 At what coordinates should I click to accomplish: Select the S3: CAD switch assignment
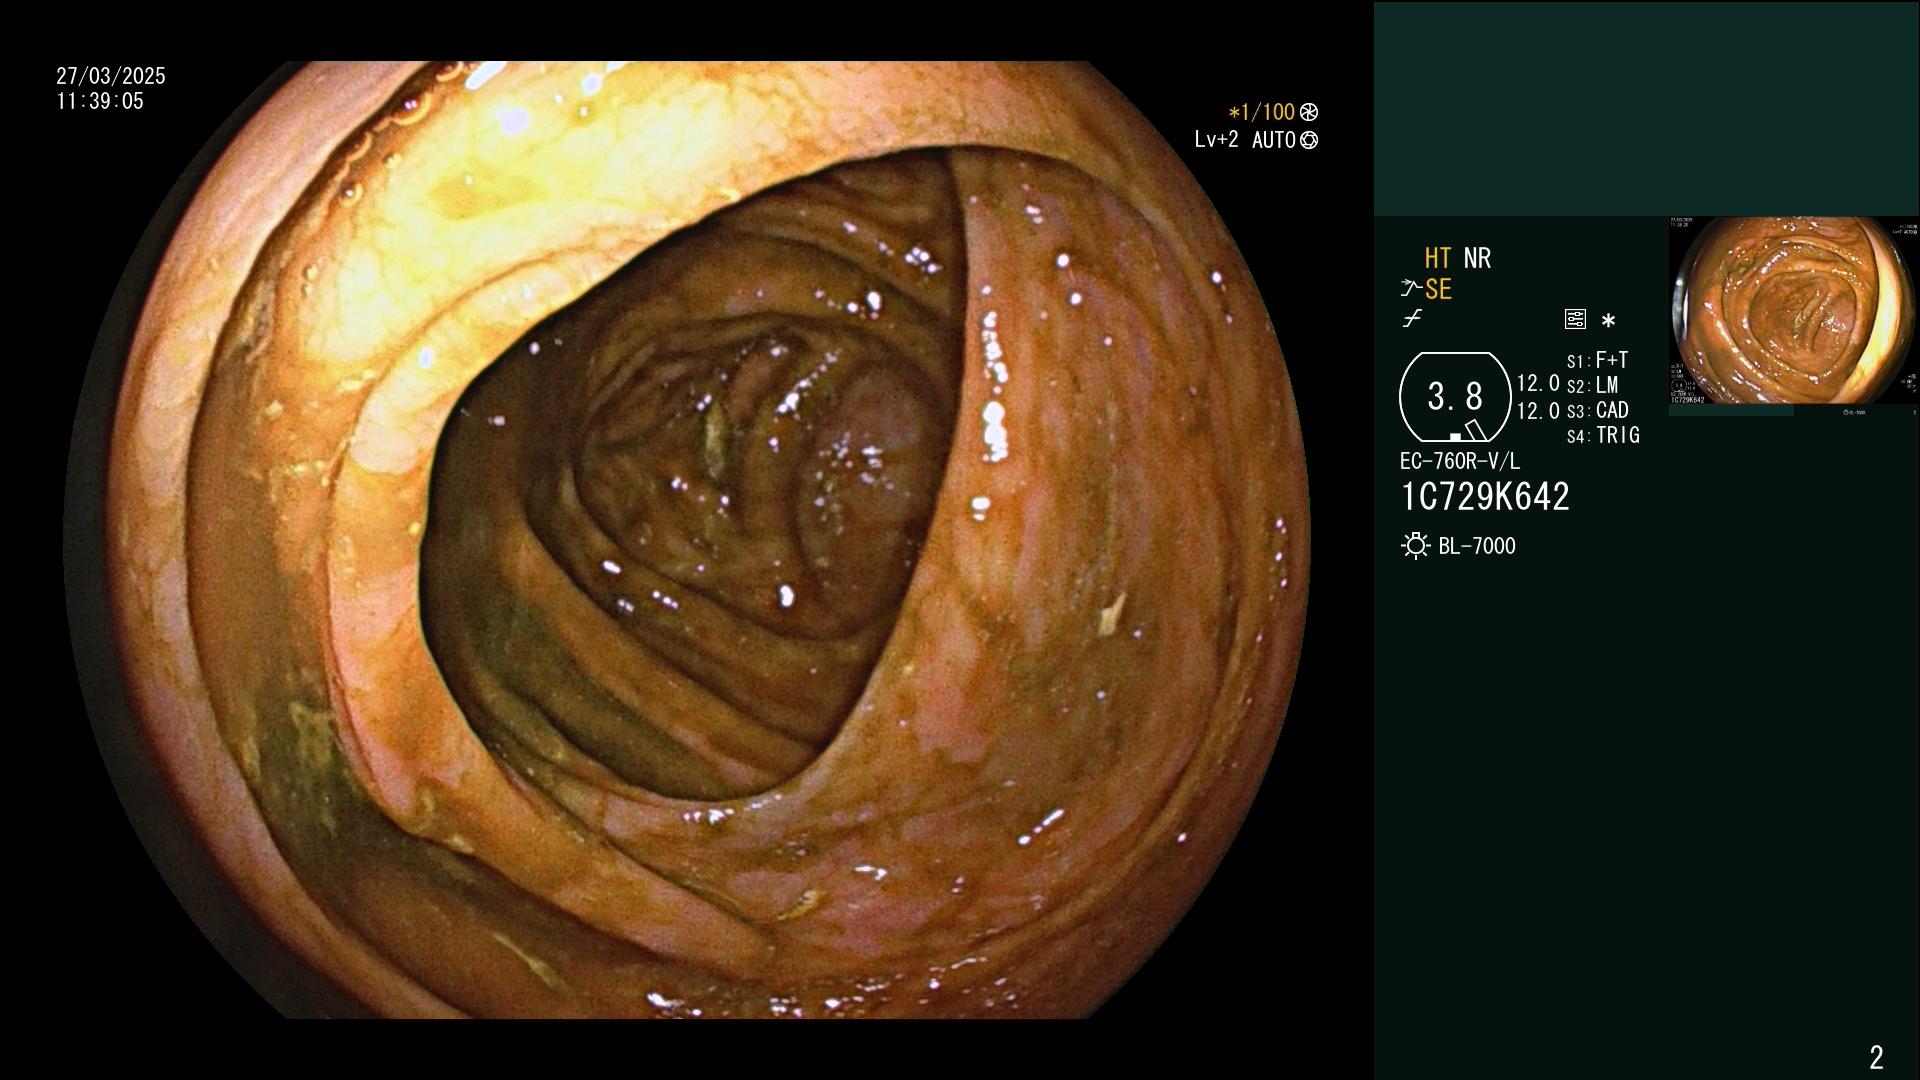coord(1598,410)
